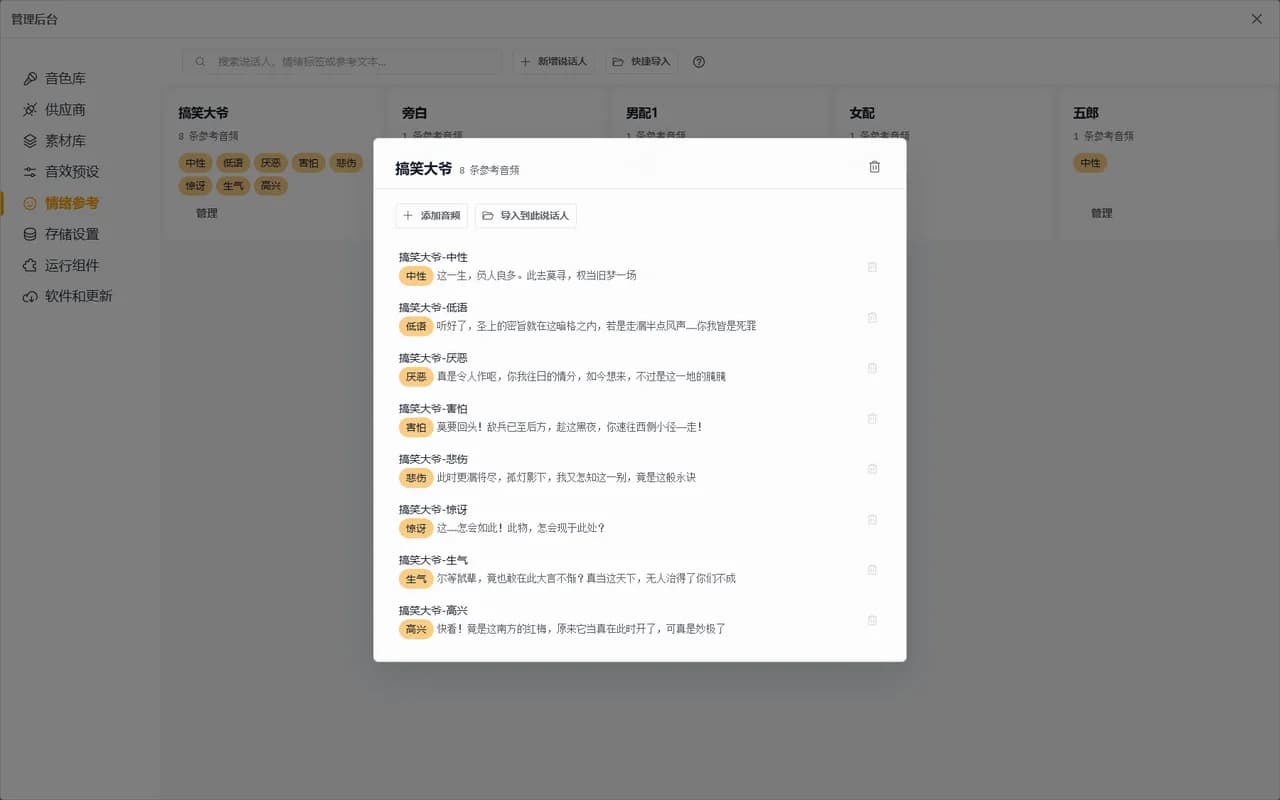
Task: Click reference text starting with 快看
Action: 581,629
